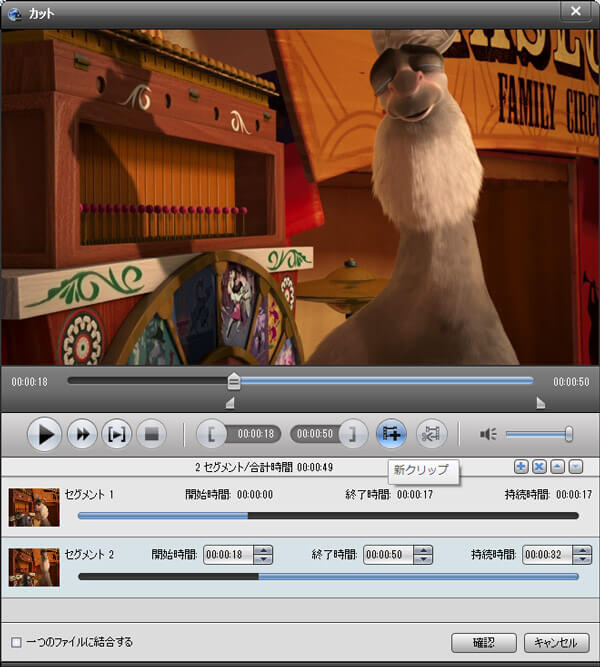Click the セグメント 2 label
The image size is (600, 667).
coord(89,554)
